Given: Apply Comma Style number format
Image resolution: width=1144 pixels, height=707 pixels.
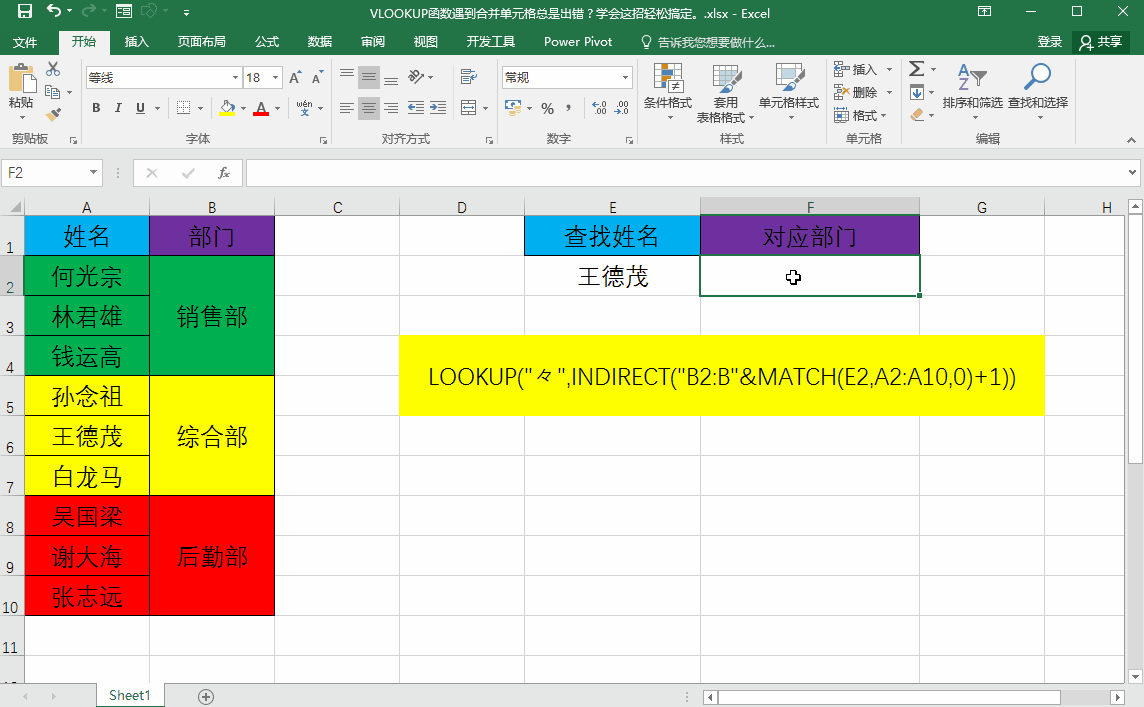Looking at the screenshot, I should point(568,108).
